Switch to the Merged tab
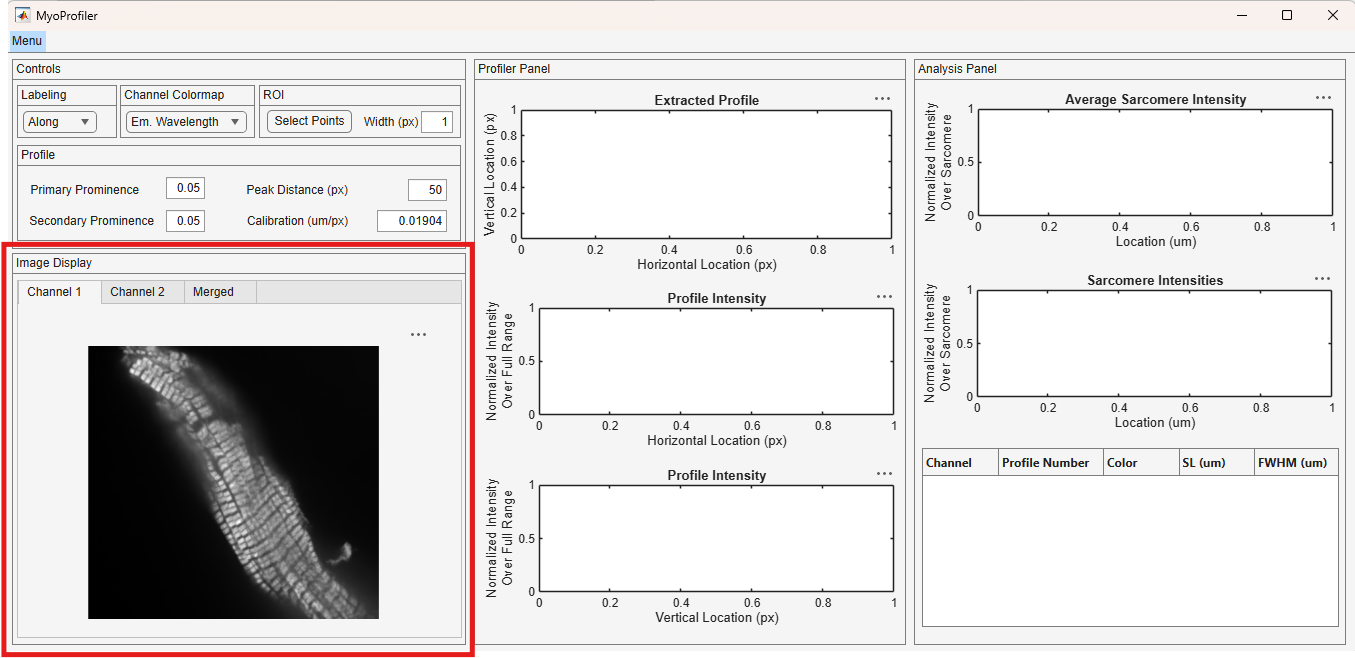Viewport: 1355px width, 658px height. tap(213, 292)
